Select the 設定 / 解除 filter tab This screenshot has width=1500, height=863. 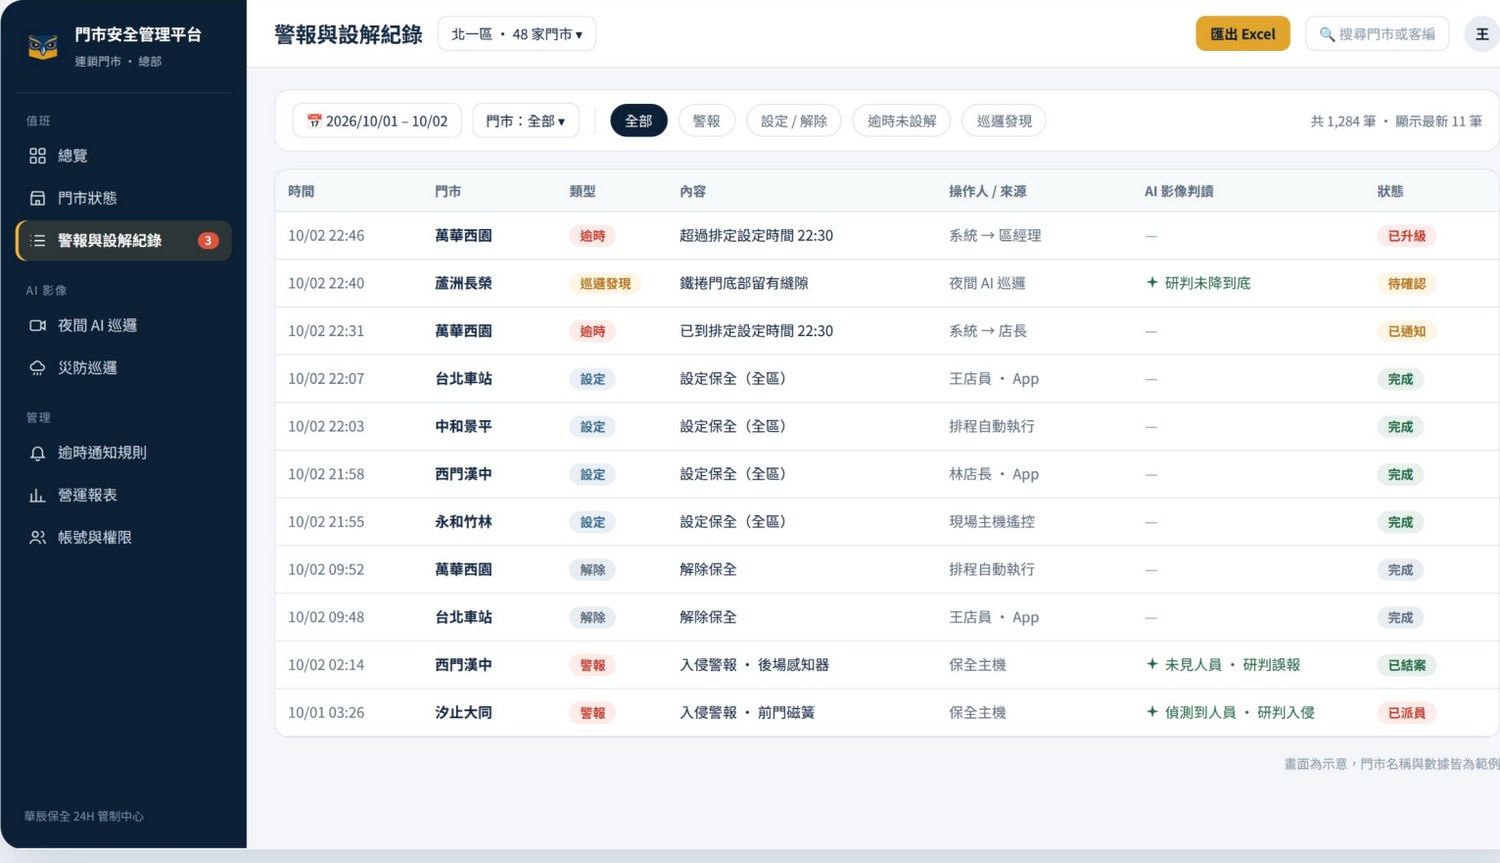point(794,121)
